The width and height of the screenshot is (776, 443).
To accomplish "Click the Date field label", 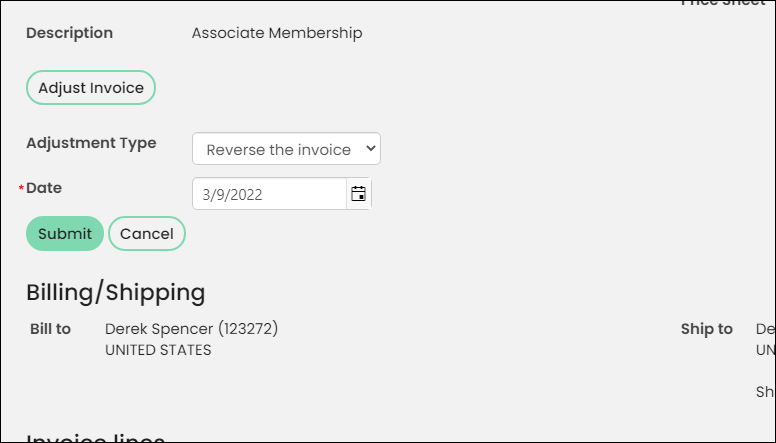I will point(44,188).
